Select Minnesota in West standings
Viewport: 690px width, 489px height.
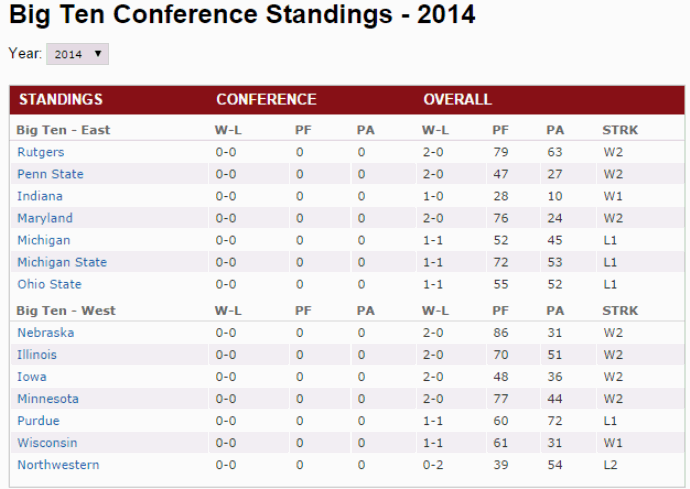point(48,399)
